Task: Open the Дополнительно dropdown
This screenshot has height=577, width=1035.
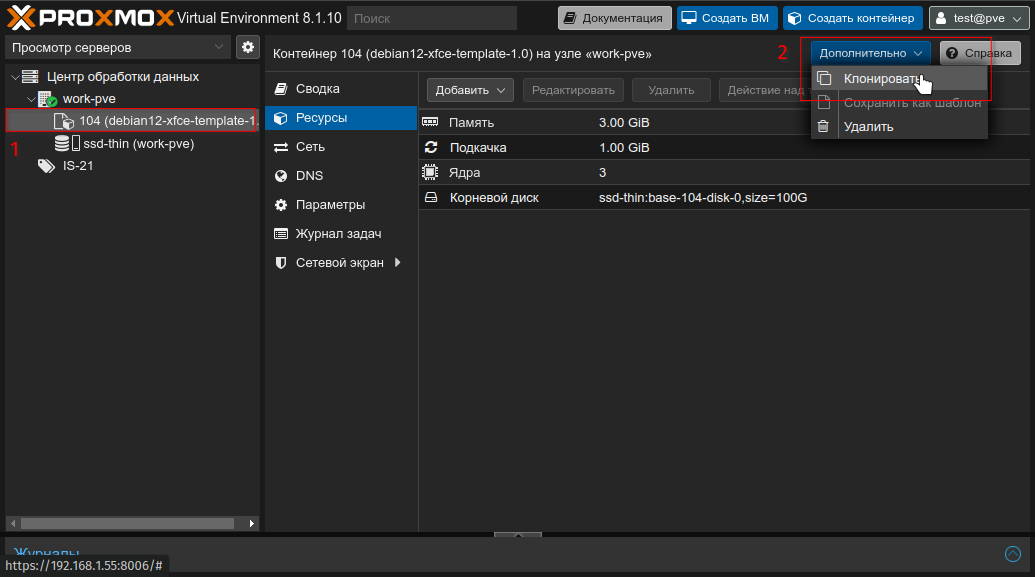Action: 871,53
